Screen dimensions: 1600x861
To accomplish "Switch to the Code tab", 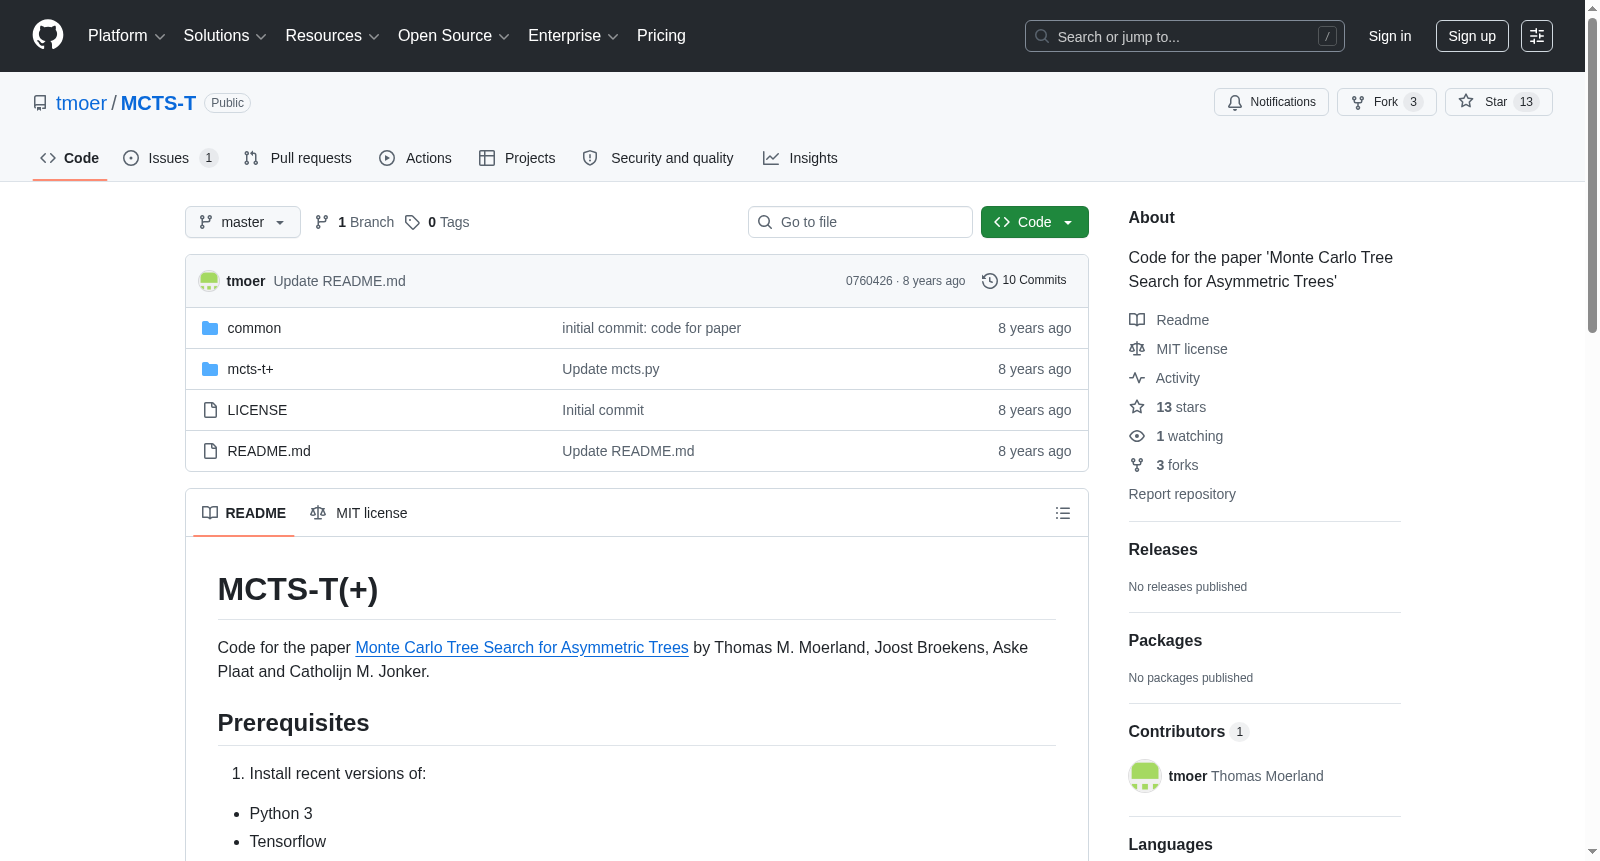I will tap(70, 158).
